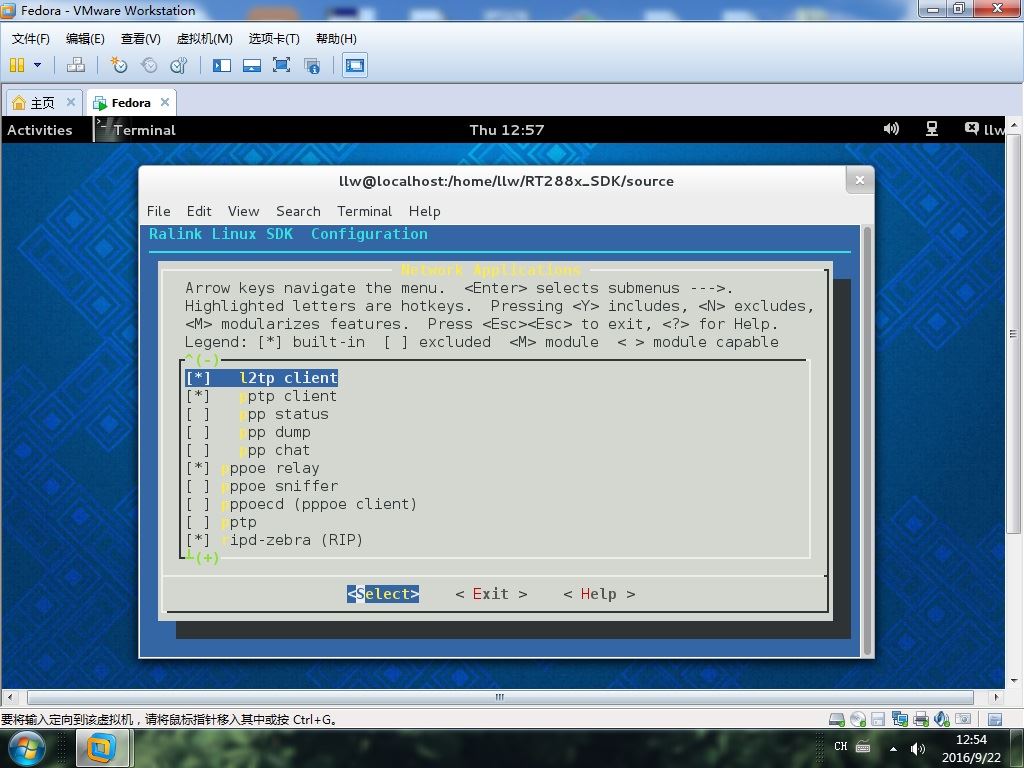Screen dimensions: 1024x768
Task: Open the terminal Edit menu
Action: point(199,211)
